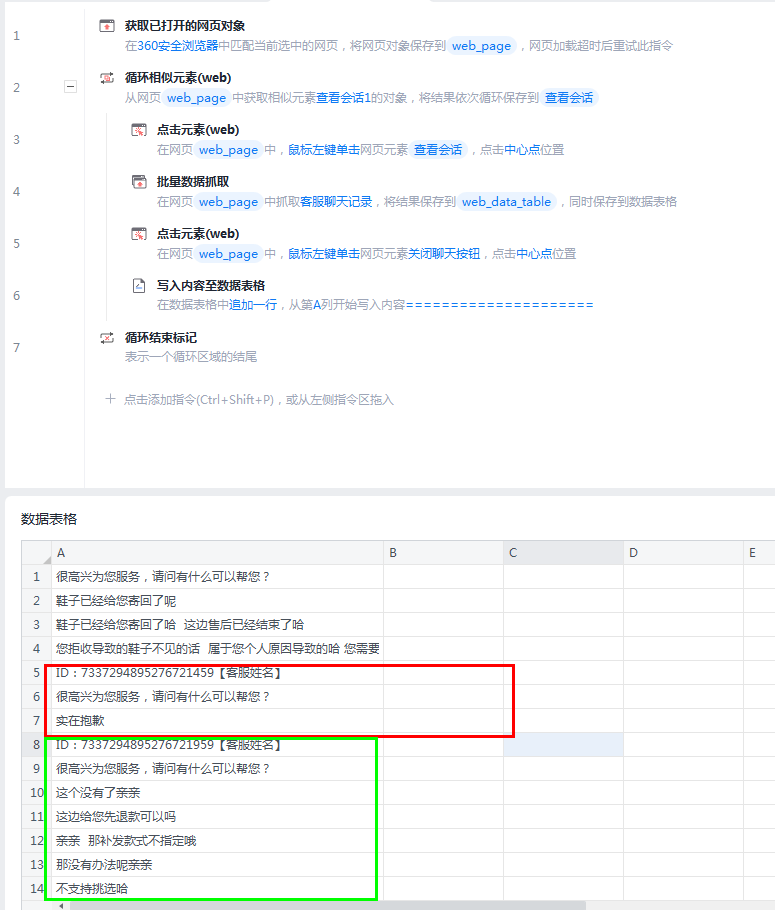Click the 数据表格 panel title
This screenshot has width=775, height=910.
(49, 519)
